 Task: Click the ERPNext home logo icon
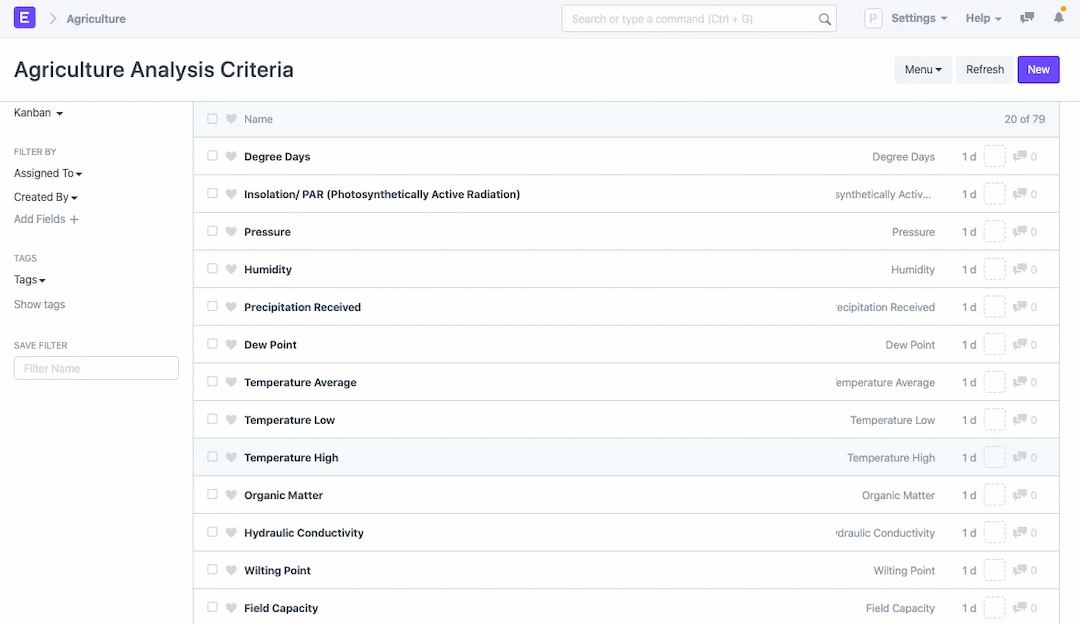(x=25, y=18)
